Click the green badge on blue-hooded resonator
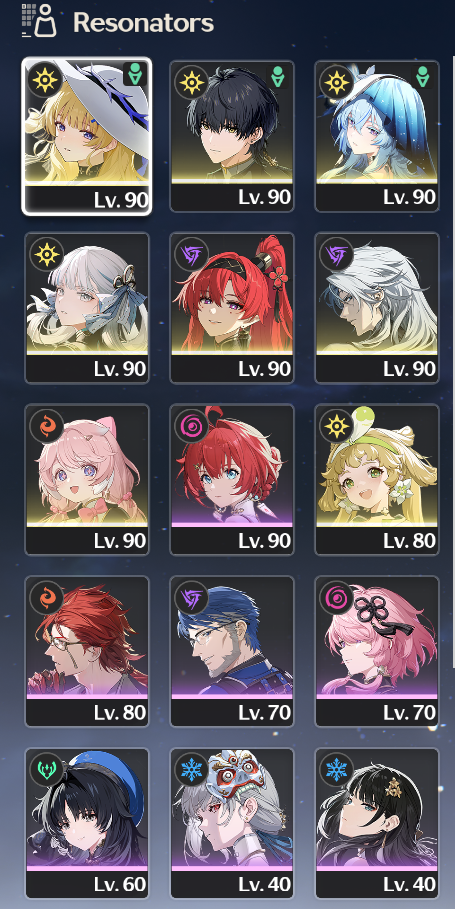Viewport: 455px width, 909px height. [x=423, y=77]
